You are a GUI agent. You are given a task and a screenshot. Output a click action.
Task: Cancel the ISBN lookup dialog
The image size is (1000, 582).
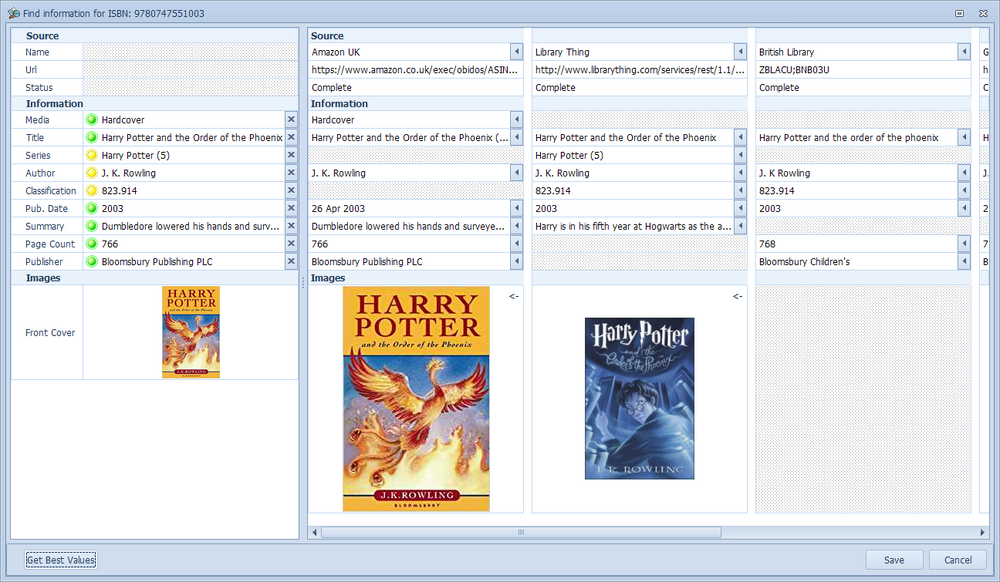click(x=958, y=560)
